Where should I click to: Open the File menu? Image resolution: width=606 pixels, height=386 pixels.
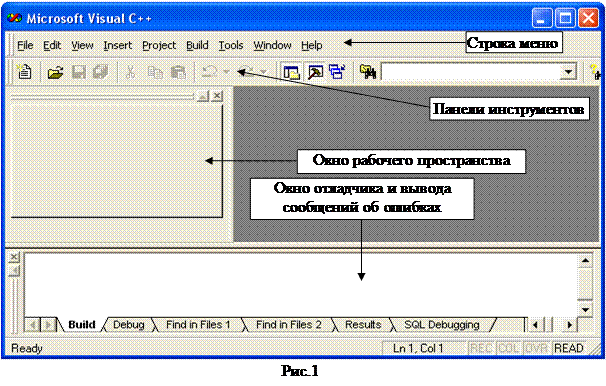pyautogui.click(x=25, y=46)
